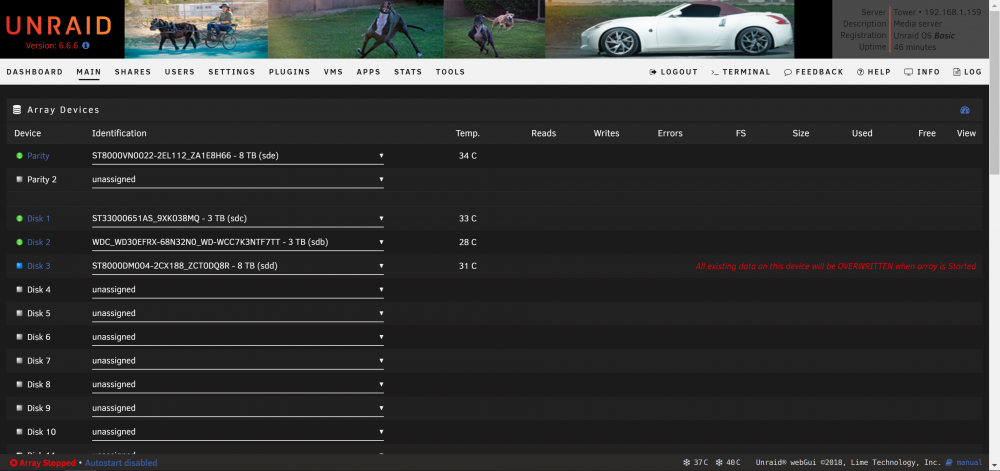Open the system Log
This screenshot has height=471, width=1000.
(967, 72)
